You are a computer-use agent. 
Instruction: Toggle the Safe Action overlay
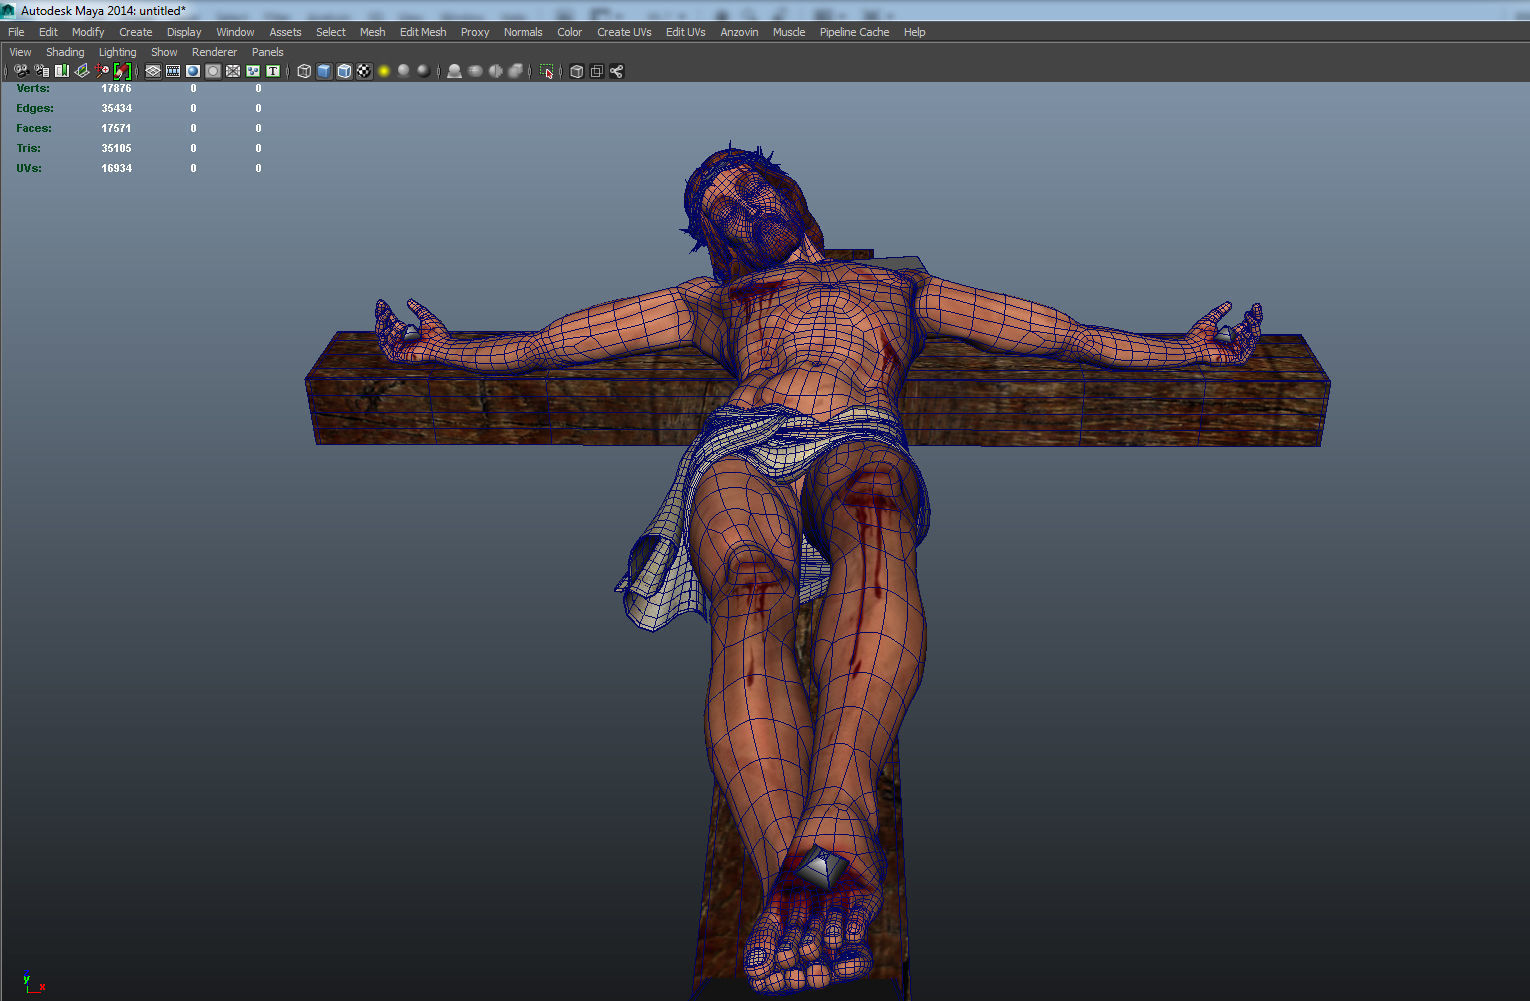click(x=253, y=71)
